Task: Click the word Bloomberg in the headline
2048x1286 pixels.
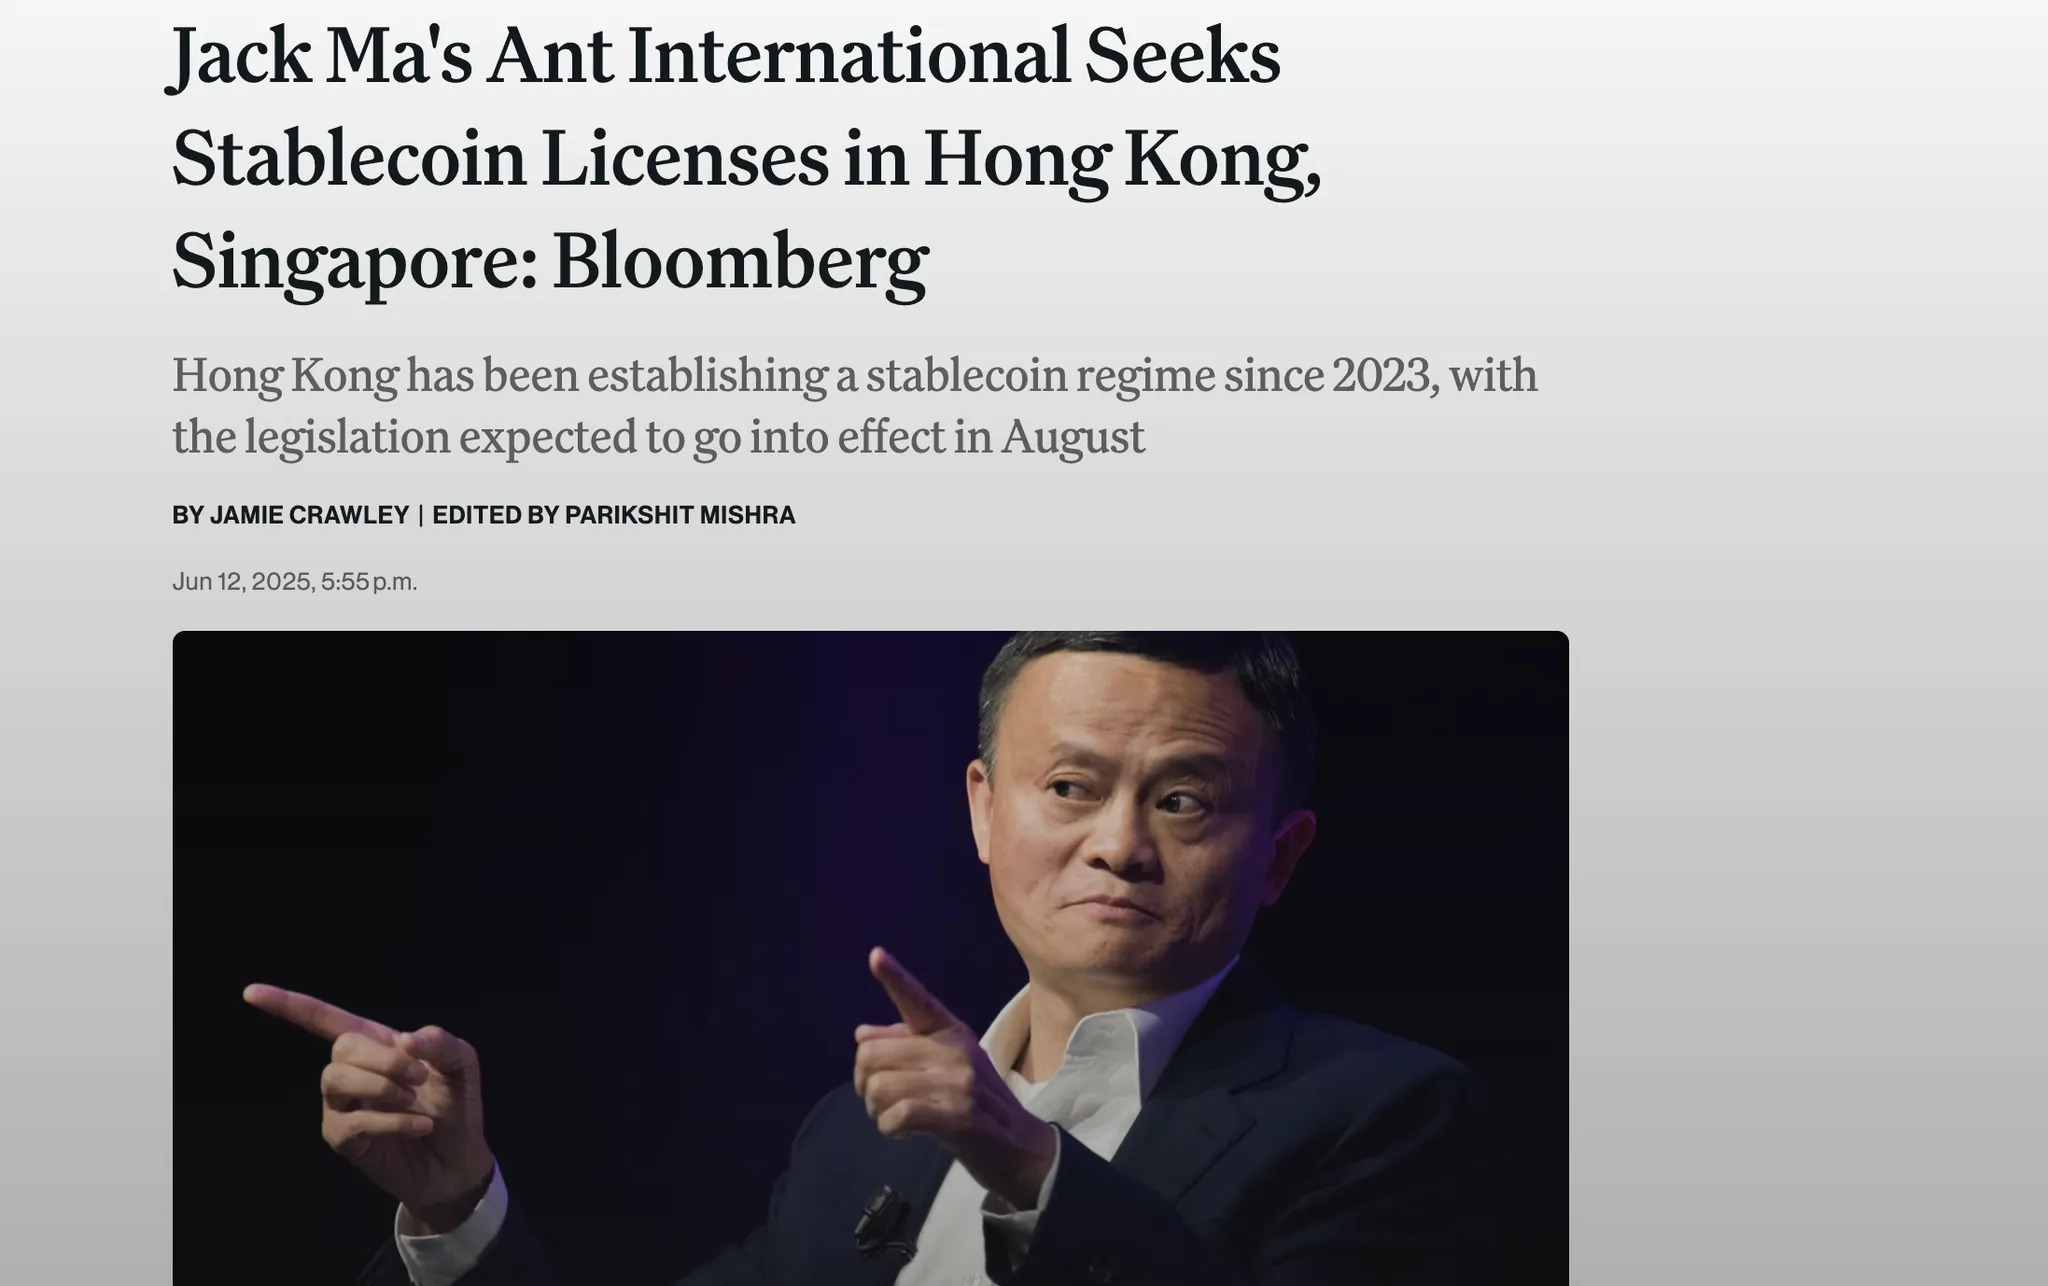Action: [740, 260]
